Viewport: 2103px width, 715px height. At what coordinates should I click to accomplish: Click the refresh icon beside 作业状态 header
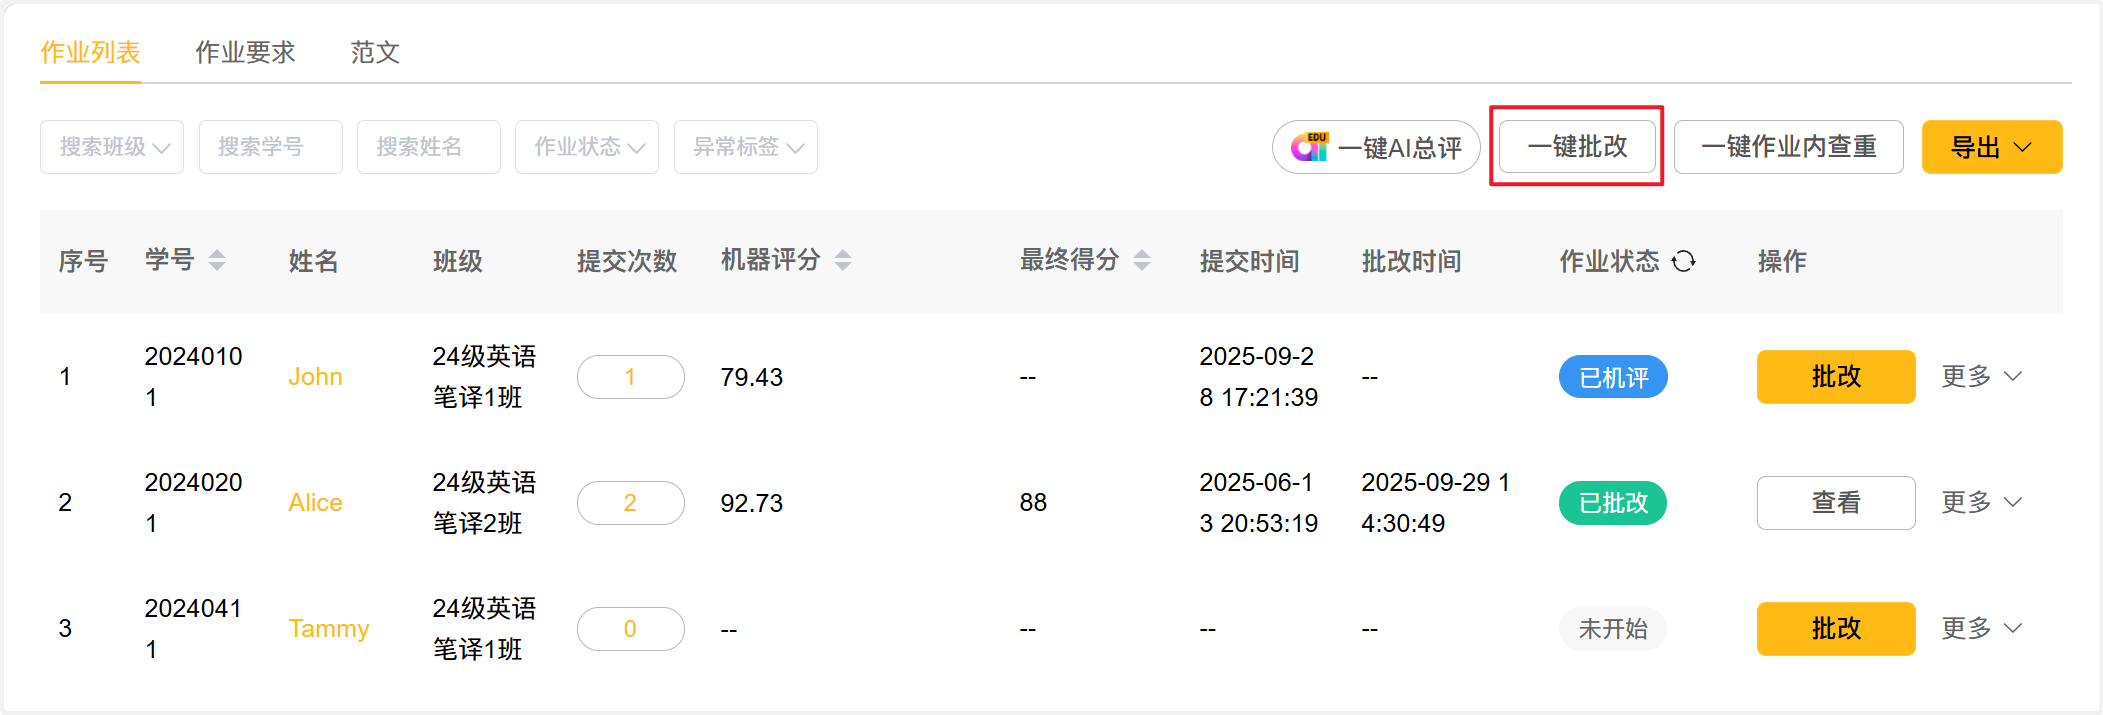click(x=1684, y=261)
